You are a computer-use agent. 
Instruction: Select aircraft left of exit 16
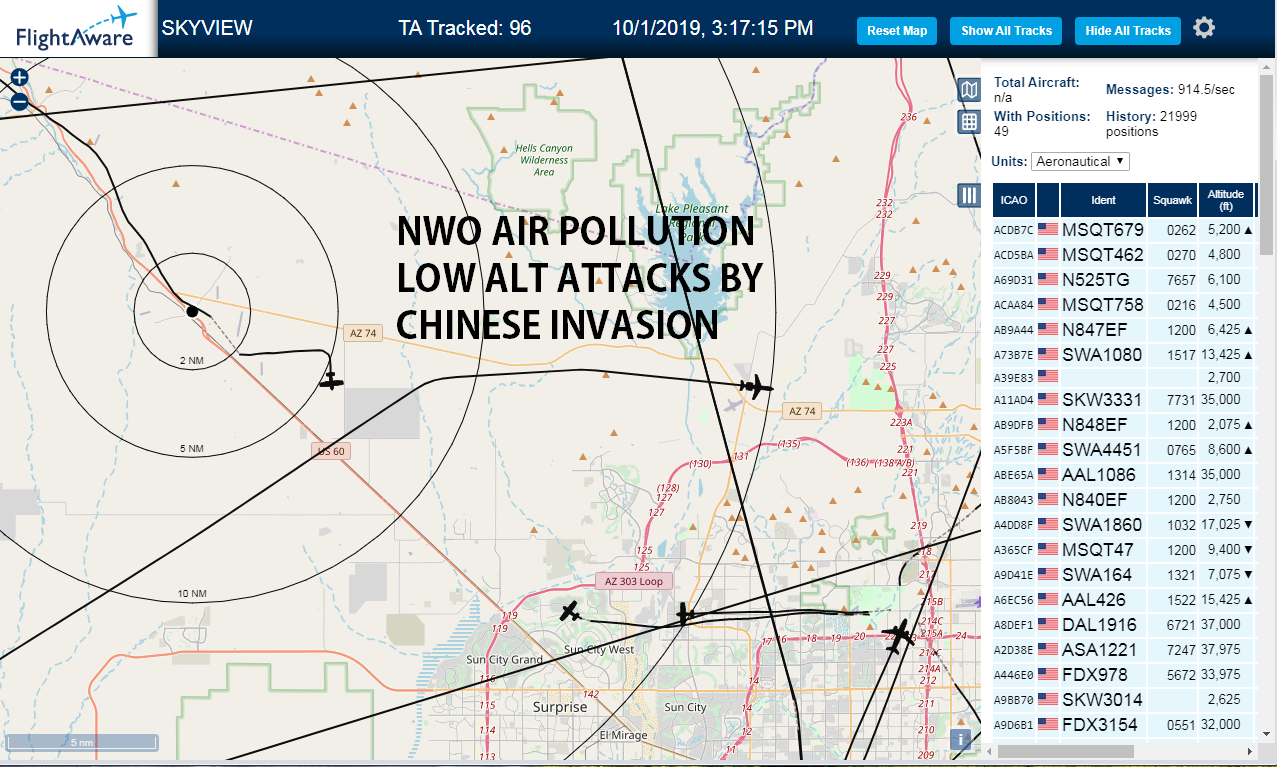[685, 614]
